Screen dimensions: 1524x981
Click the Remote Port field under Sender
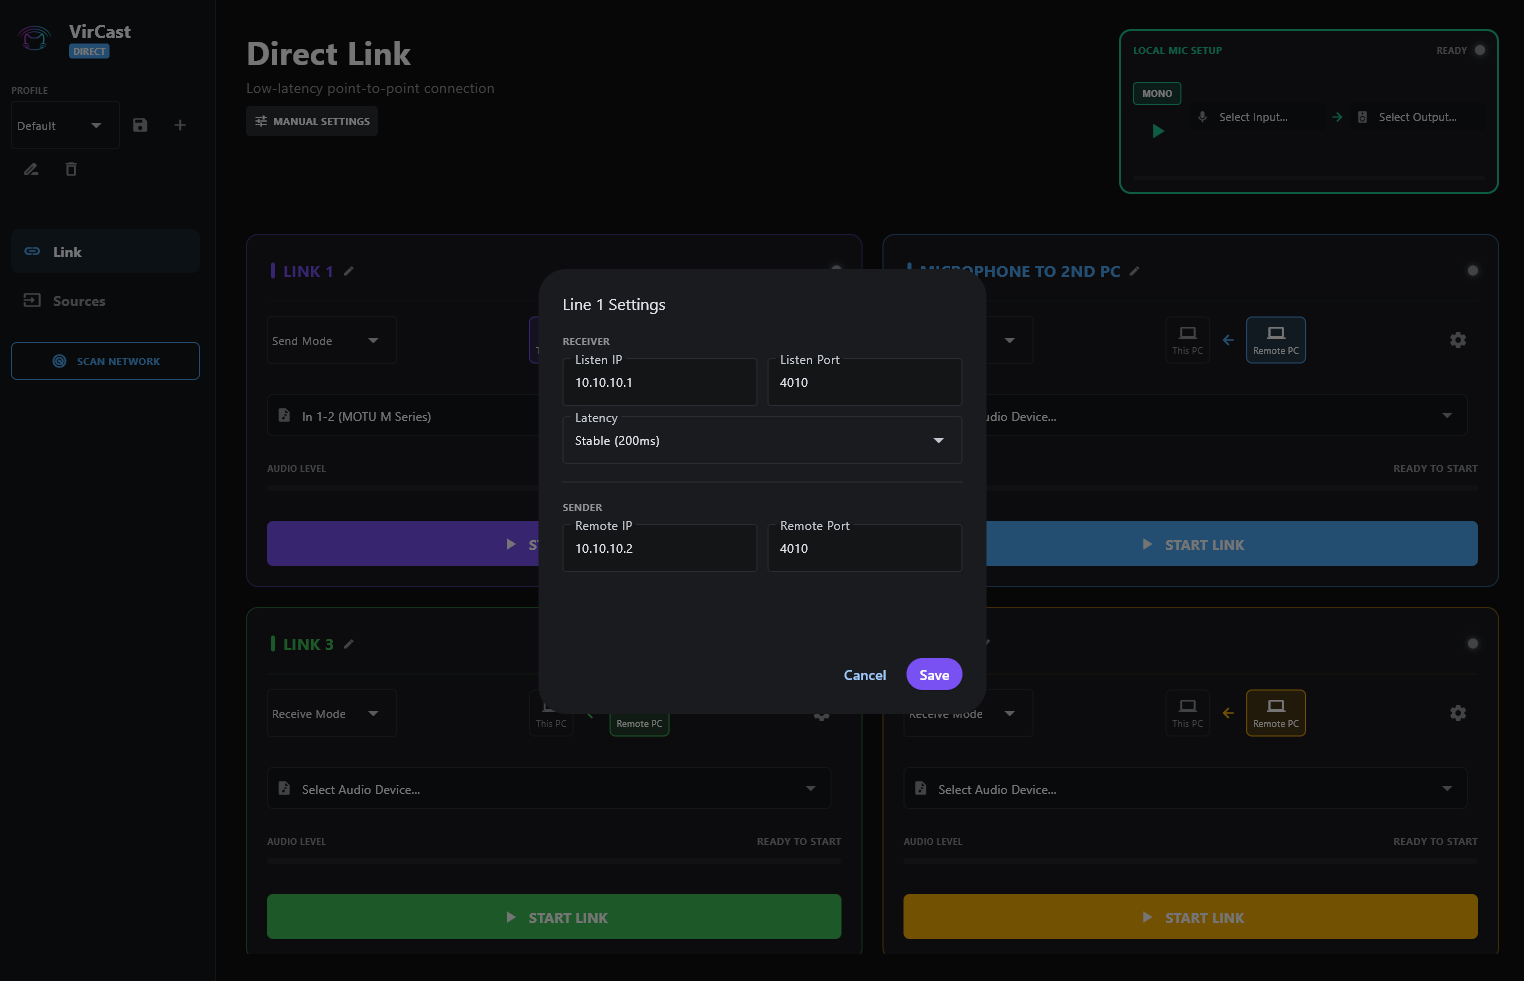[864, 549]
